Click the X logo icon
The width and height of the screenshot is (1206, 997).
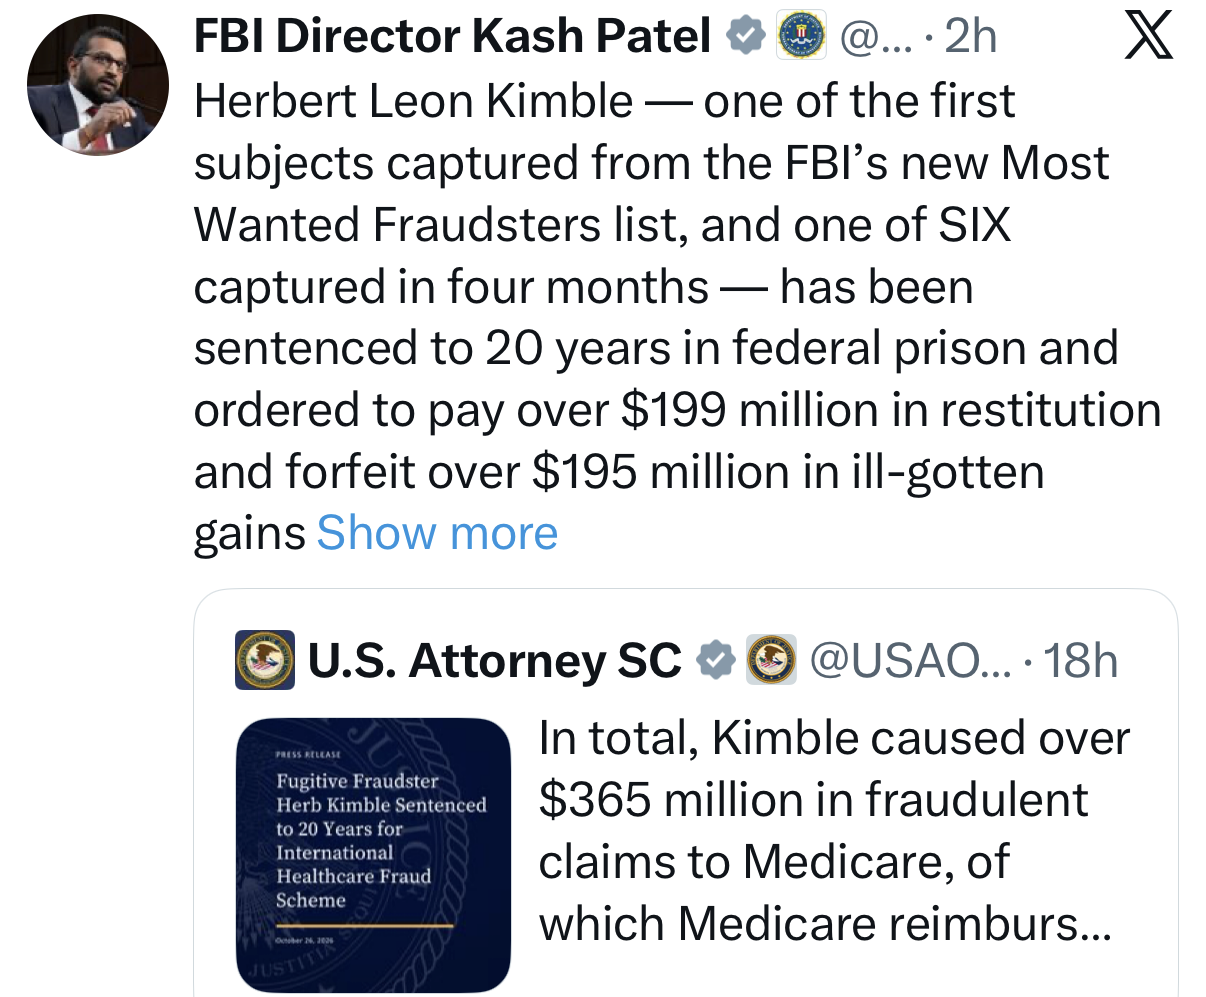pos(1148,37)
